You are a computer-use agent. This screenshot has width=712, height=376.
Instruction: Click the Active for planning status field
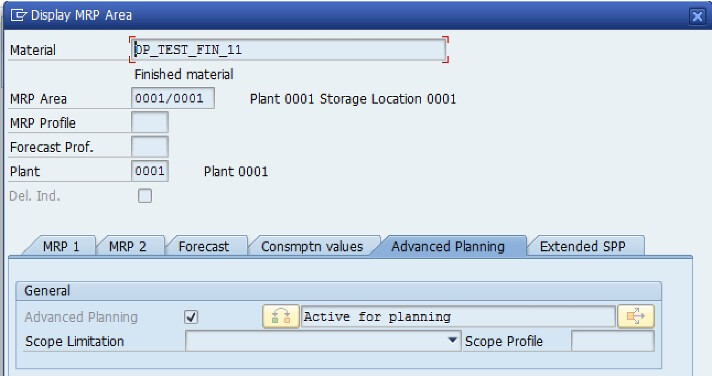(x=458, y=317)
